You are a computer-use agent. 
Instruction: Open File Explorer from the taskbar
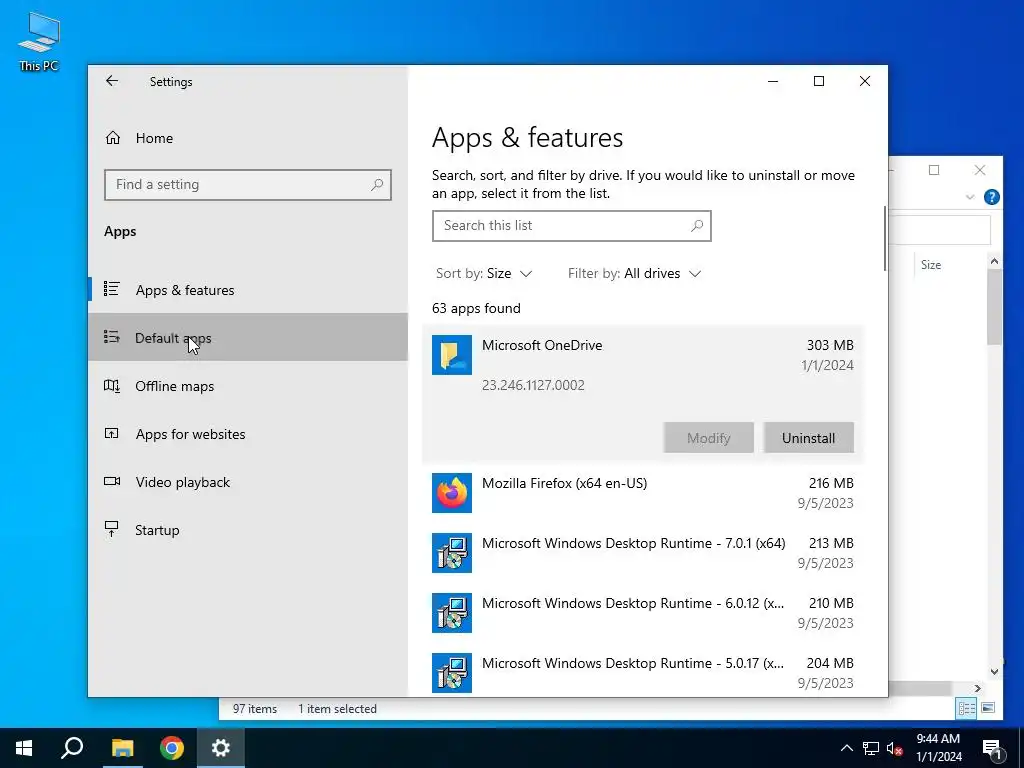122,748
